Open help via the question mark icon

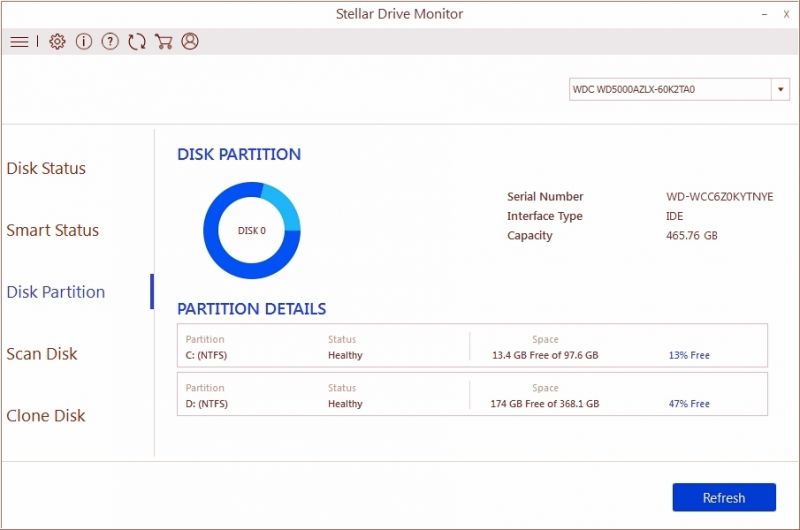click(110, 41)
